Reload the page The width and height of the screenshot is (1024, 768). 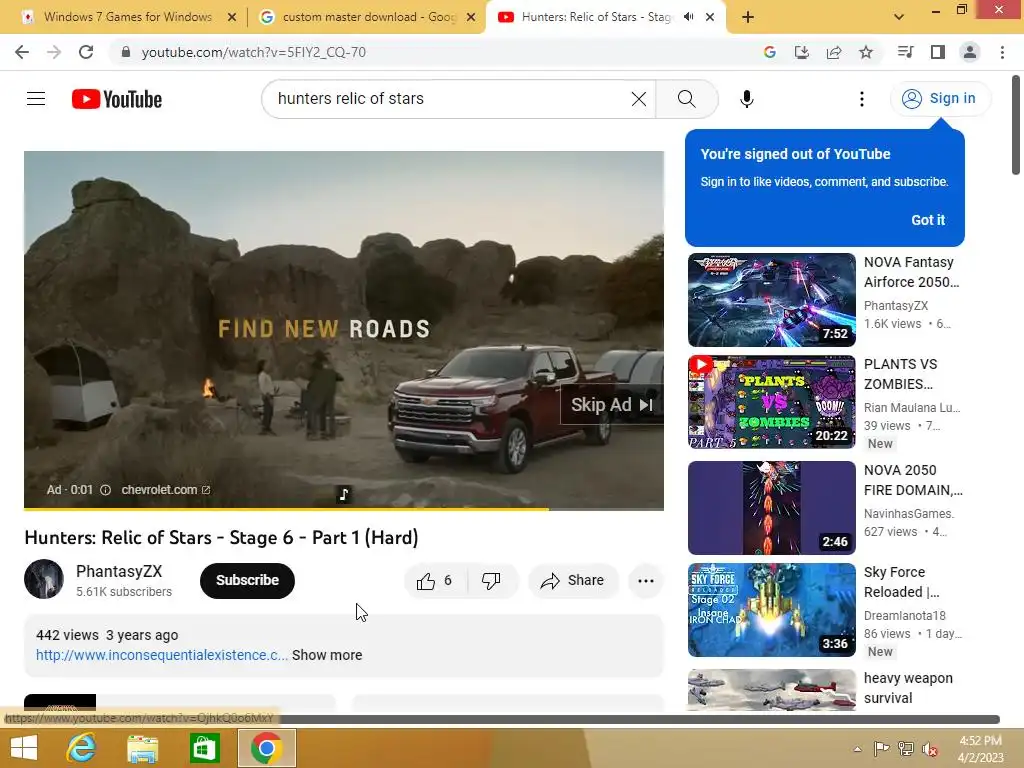point(86,52)
